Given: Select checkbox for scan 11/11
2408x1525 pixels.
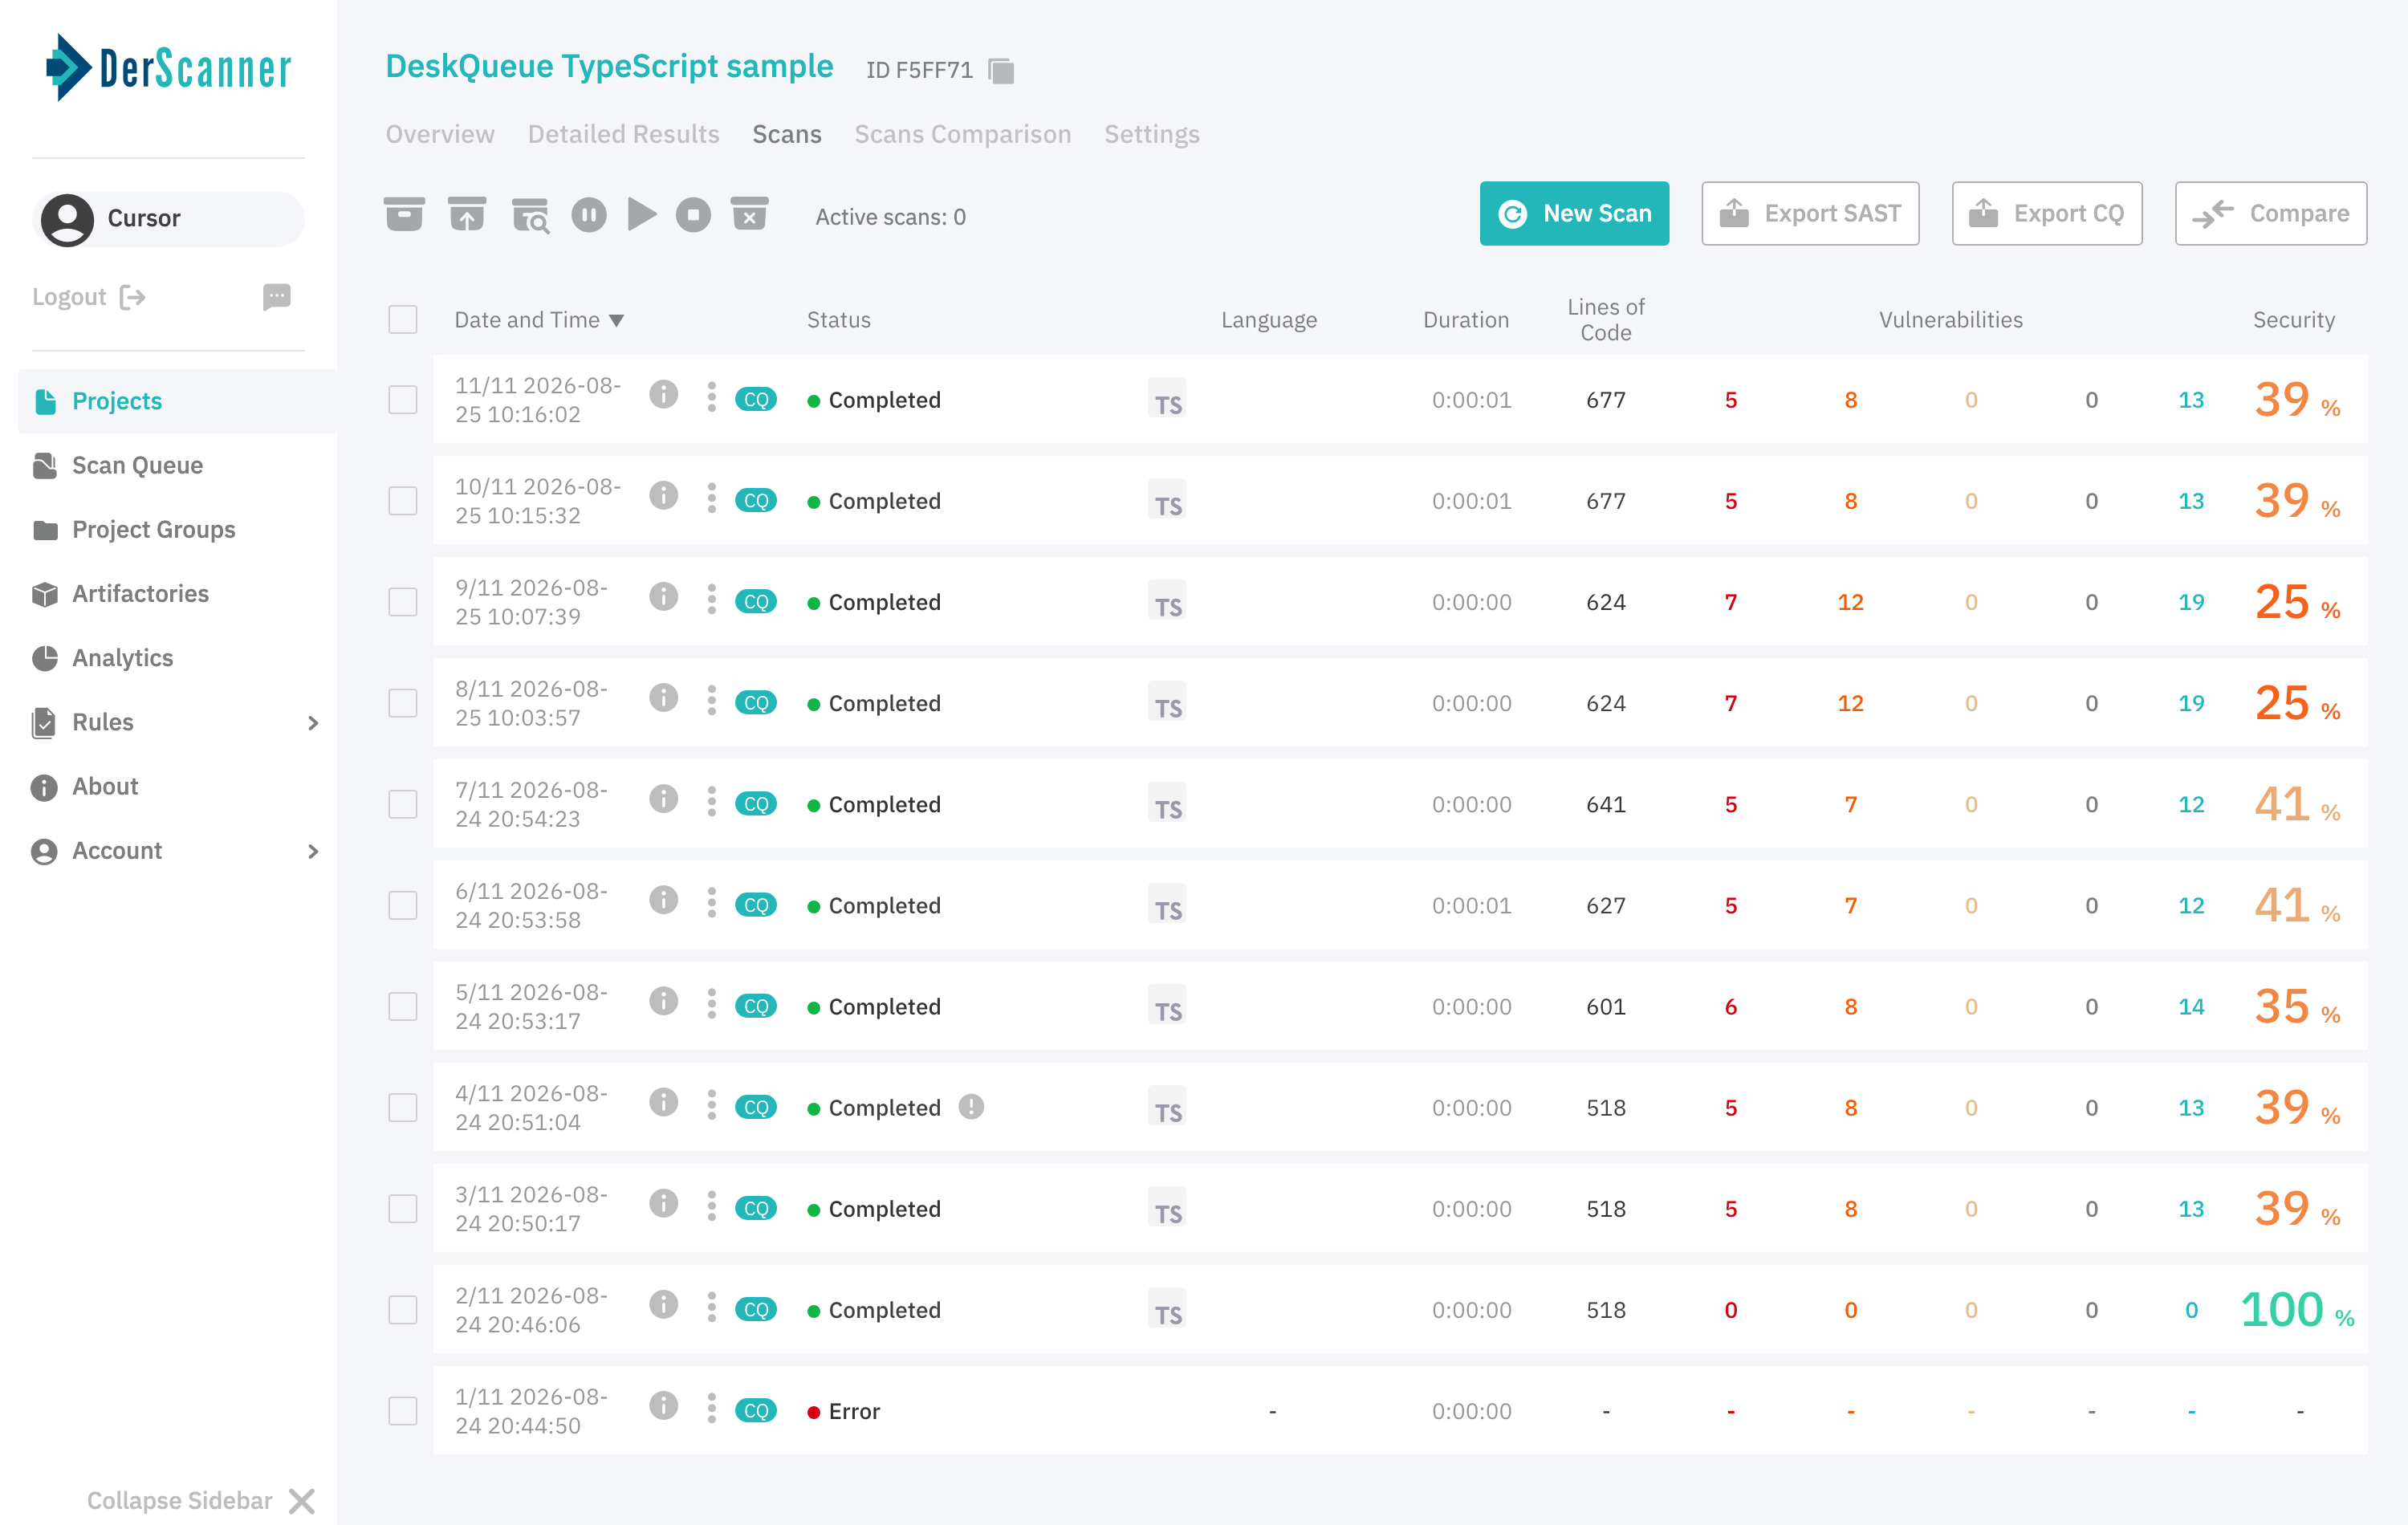Looking at the screenshot, I should (403, 400).
